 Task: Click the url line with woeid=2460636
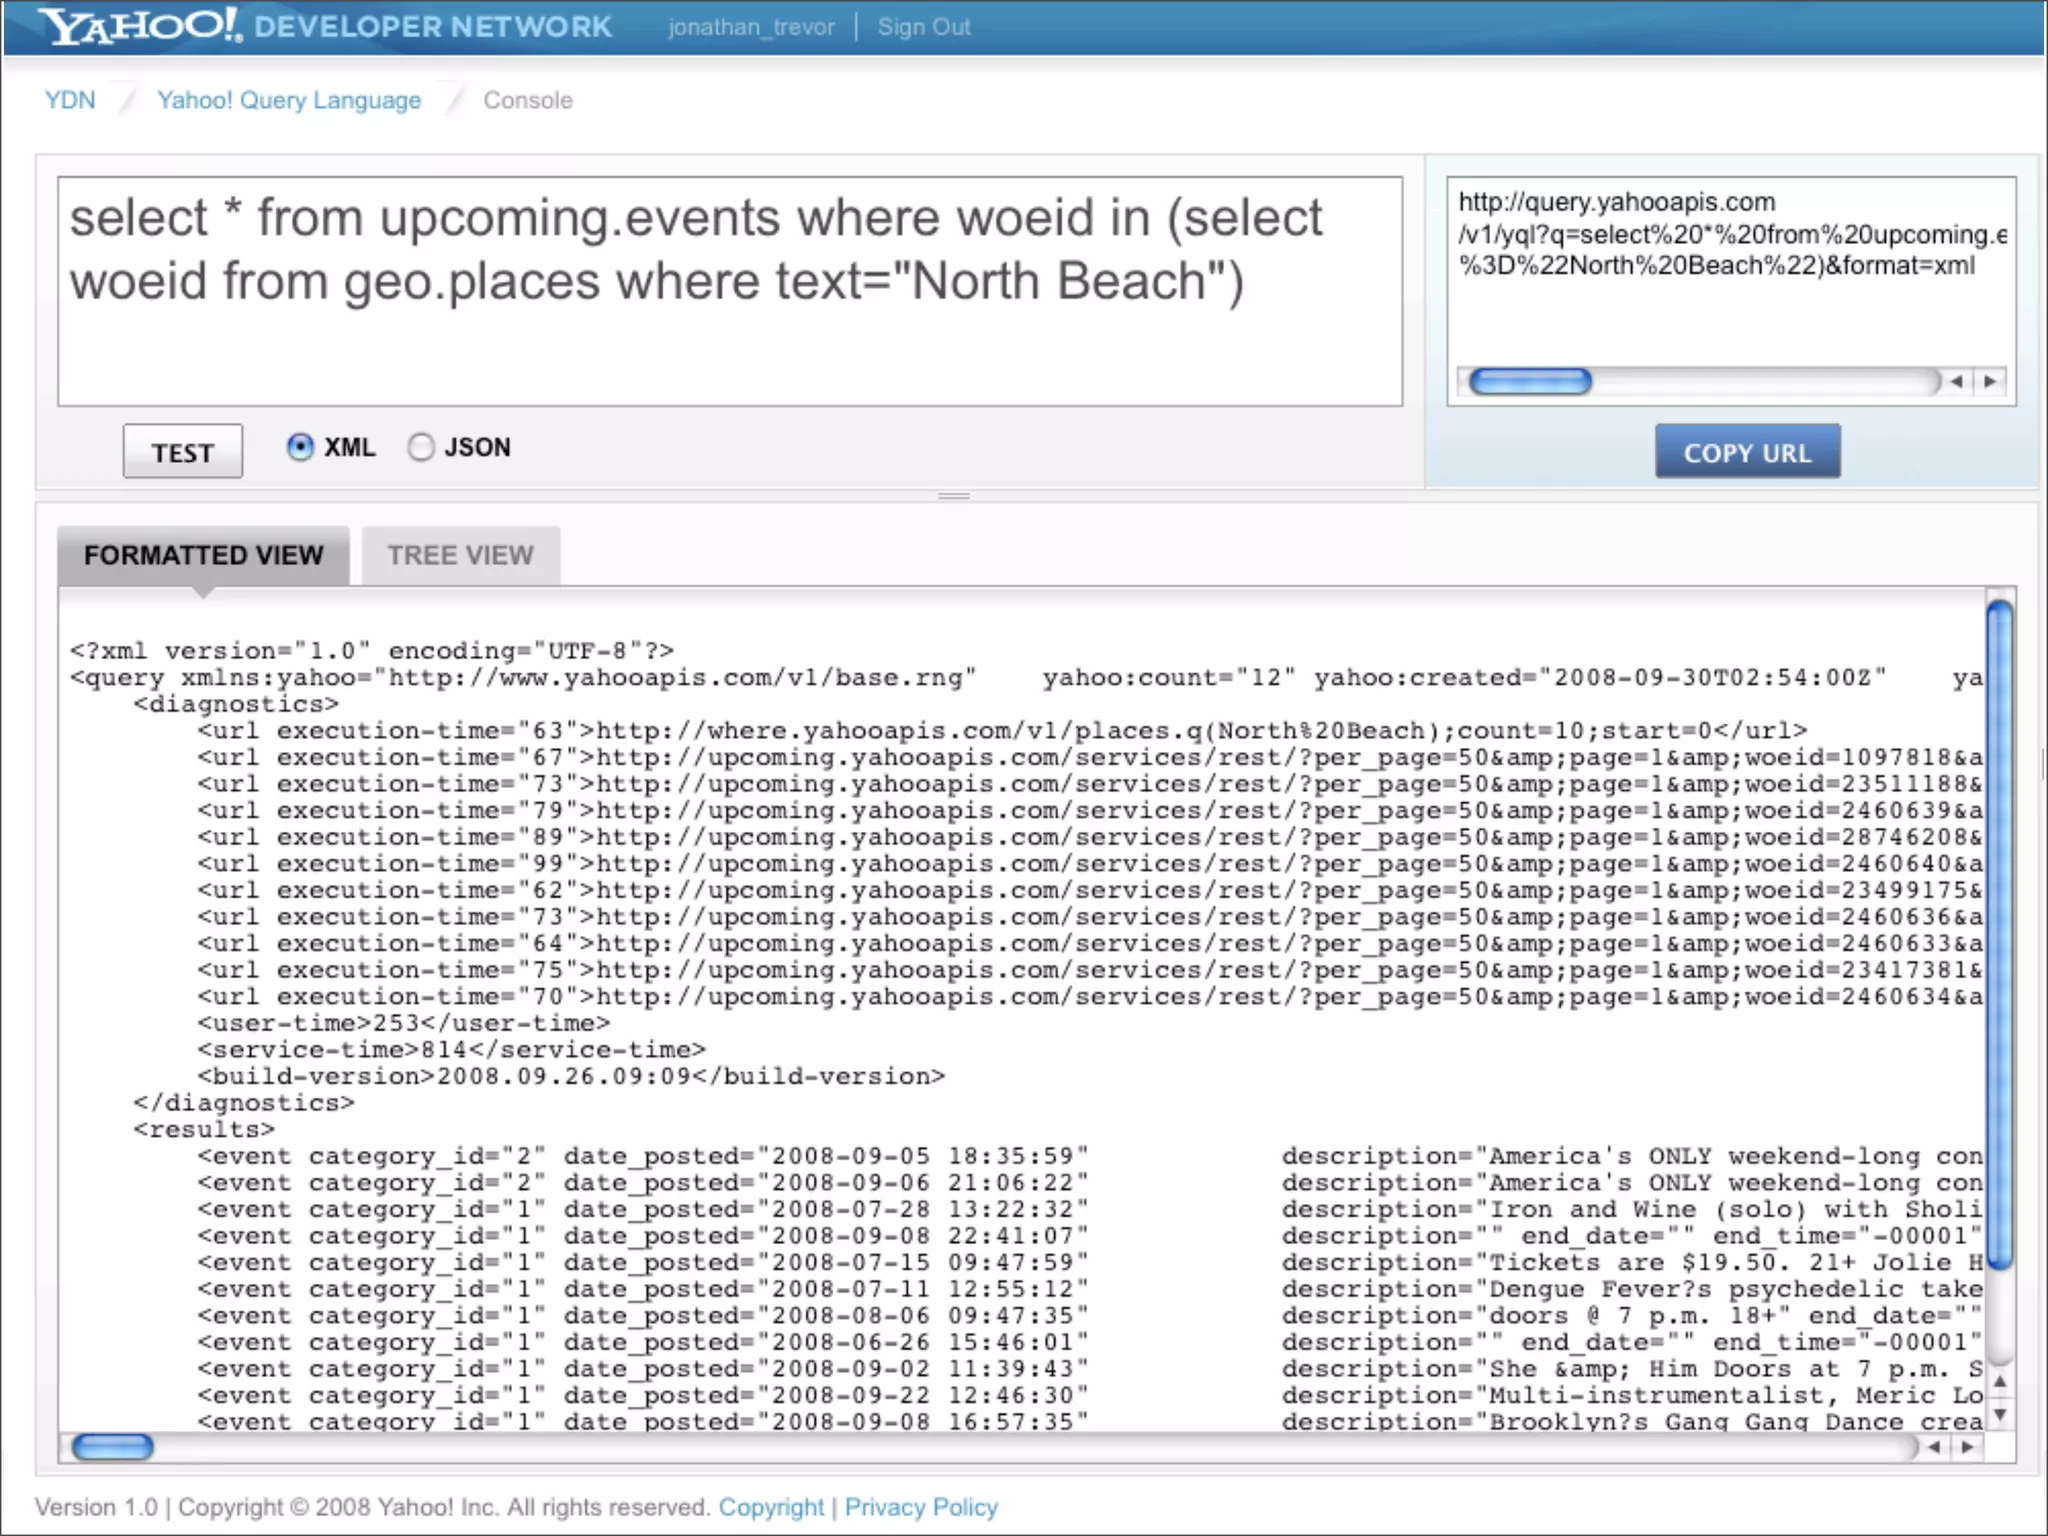coord(1090,917)
